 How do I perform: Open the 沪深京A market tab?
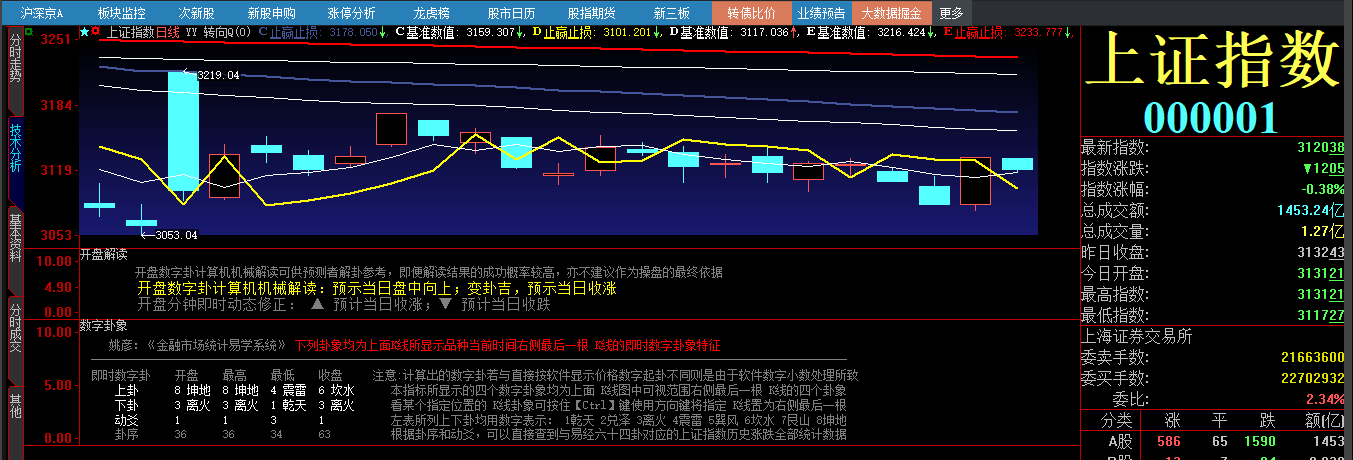[x=42, y=13]
